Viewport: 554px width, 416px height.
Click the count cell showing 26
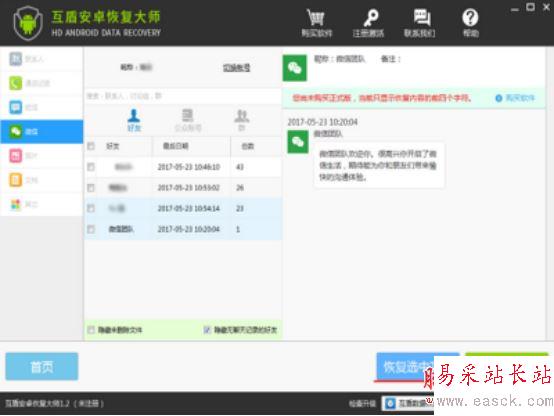[240, 188]
